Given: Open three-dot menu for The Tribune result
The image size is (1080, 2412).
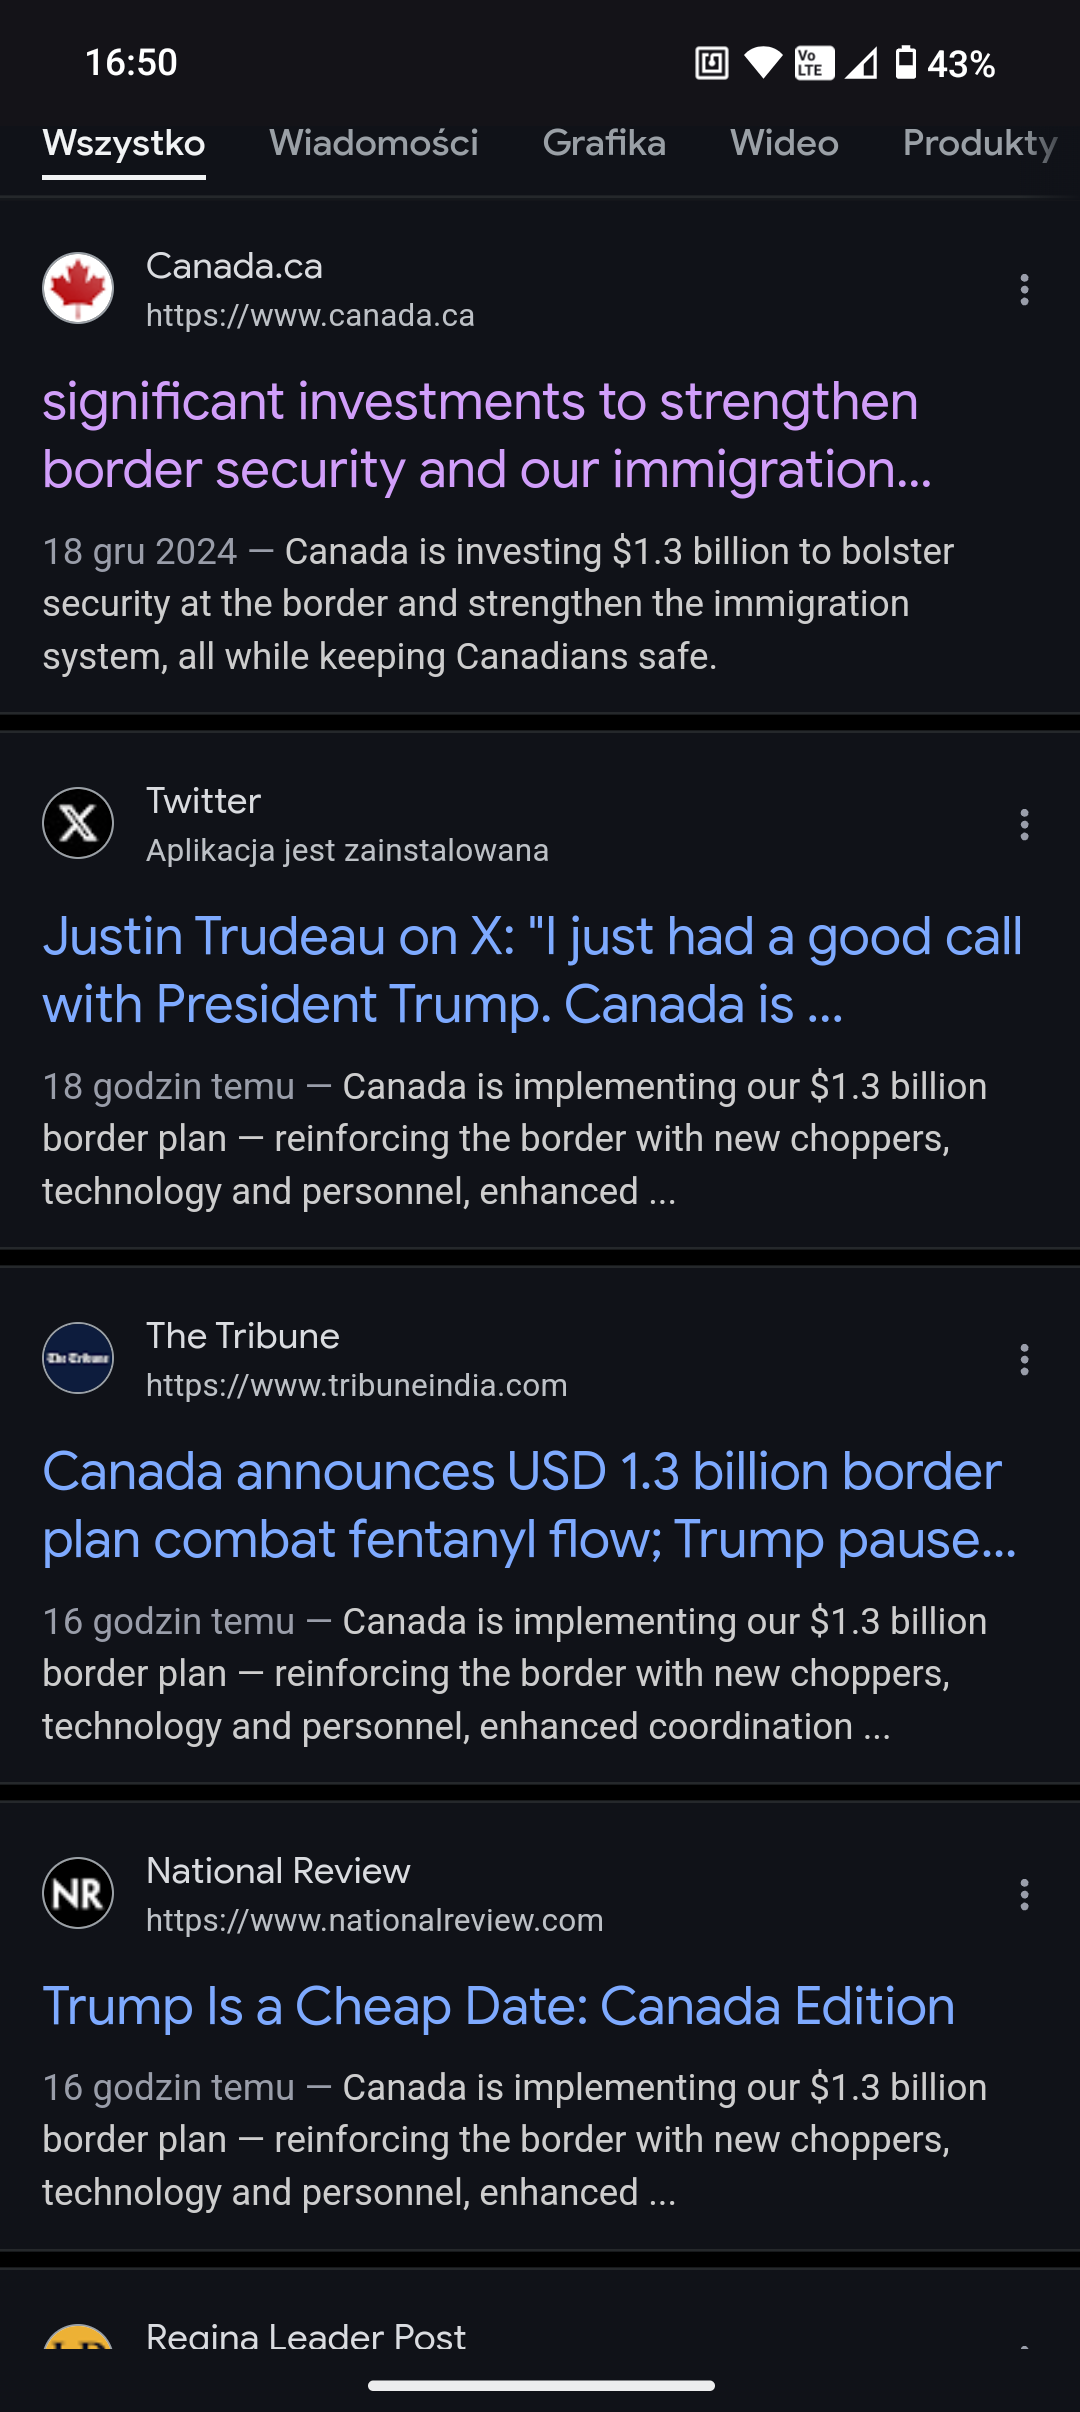Looking at the screenshot, I should 1024,1360.
